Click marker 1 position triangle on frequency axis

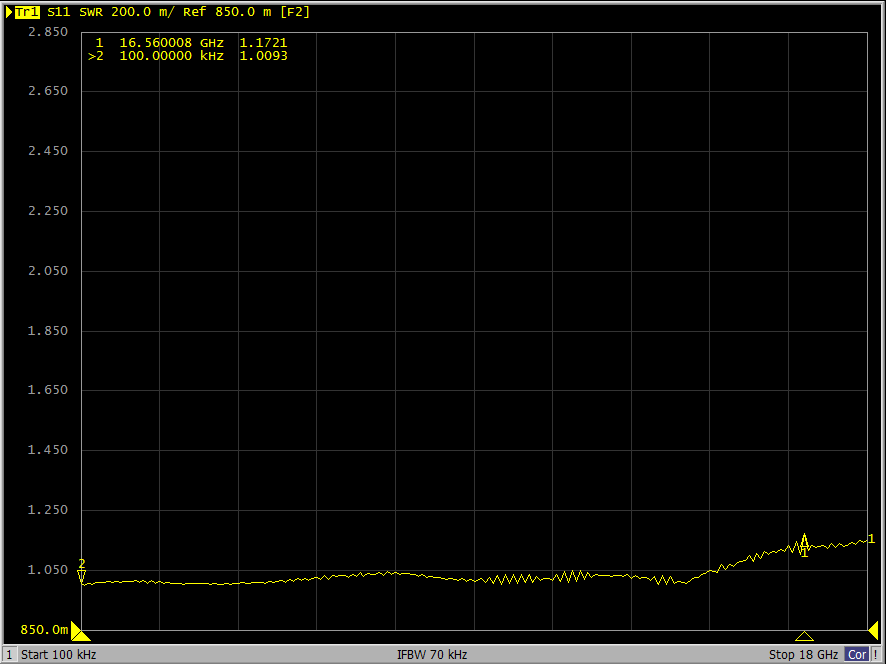click(804, 636)
